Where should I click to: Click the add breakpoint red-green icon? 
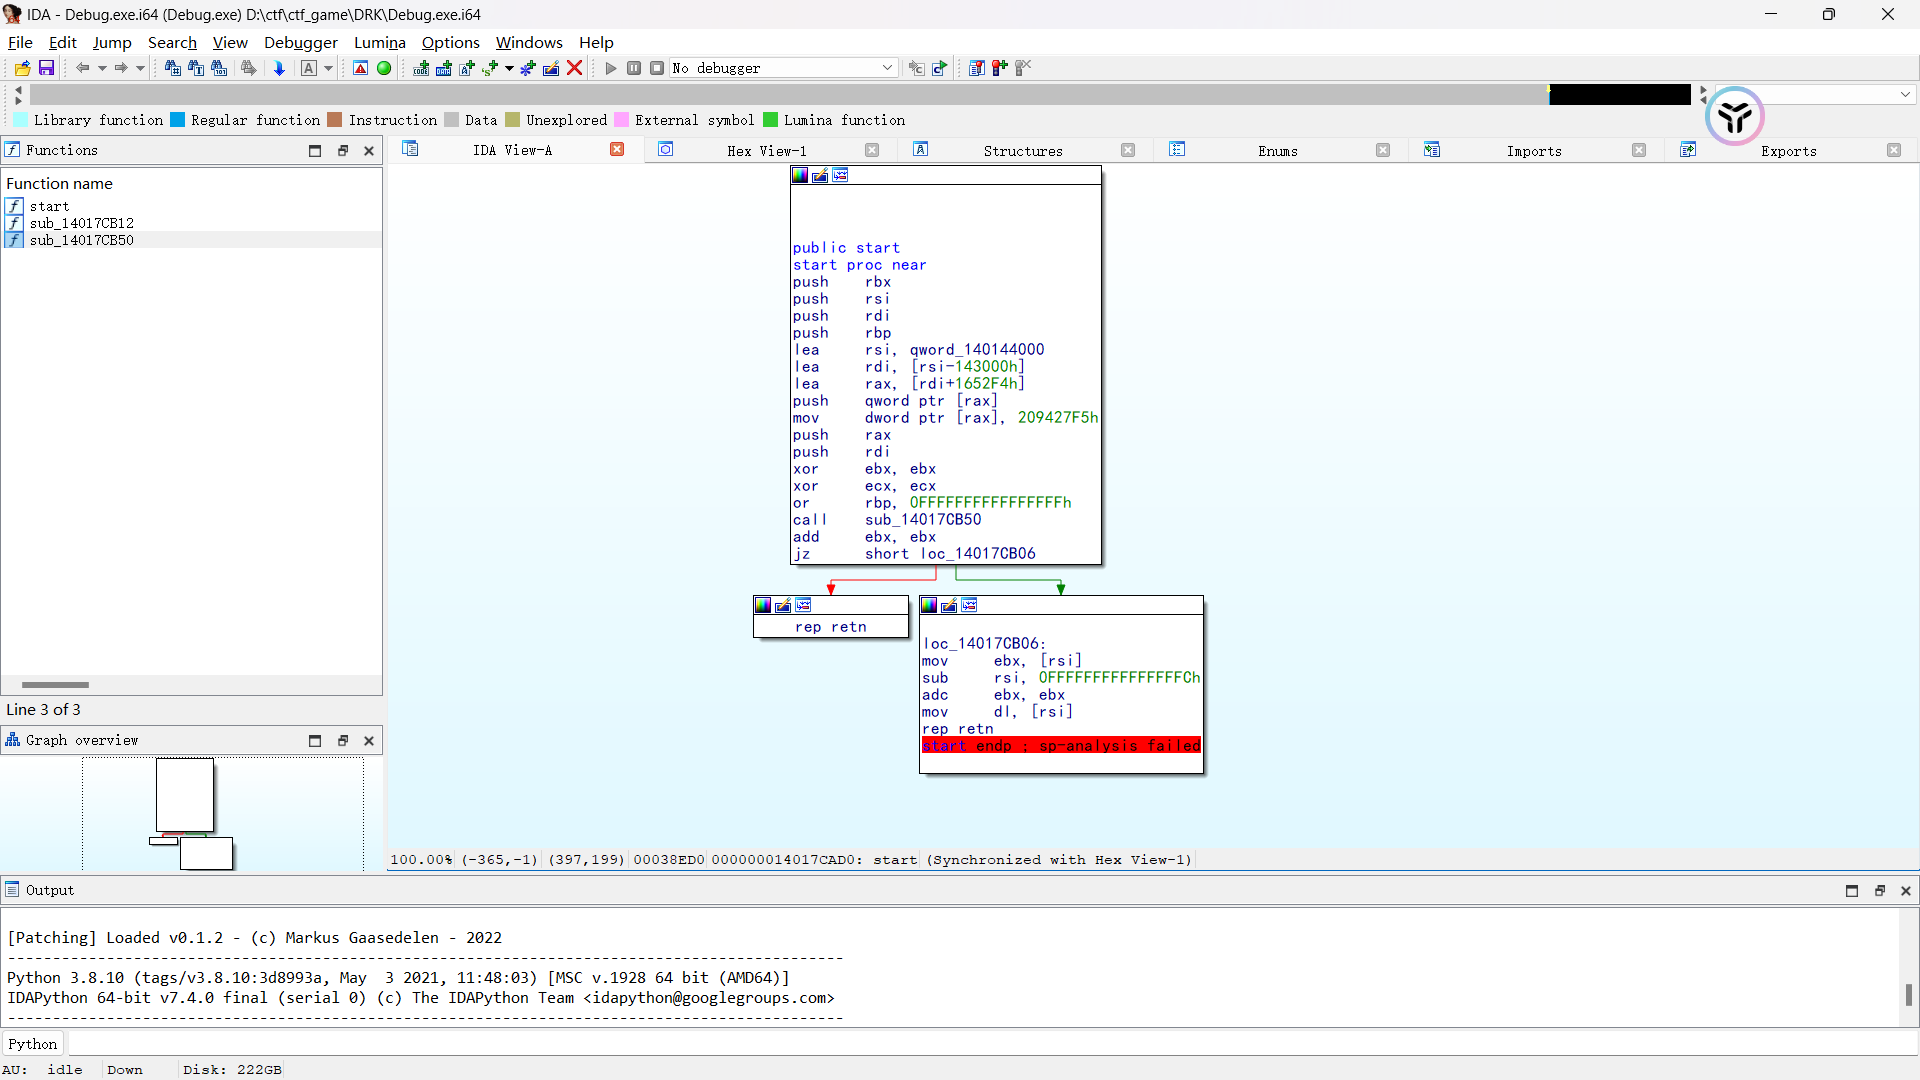(1000, 68)
